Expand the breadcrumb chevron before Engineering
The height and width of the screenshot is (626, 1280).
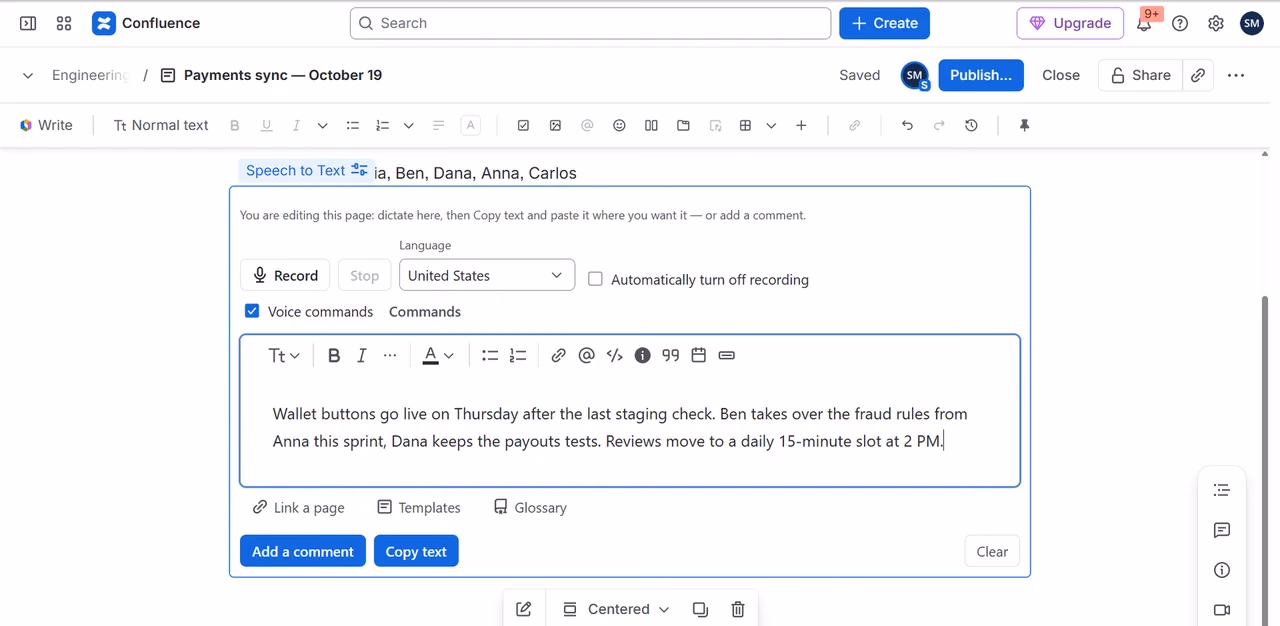pyautogui.click(x=28, y=75)
